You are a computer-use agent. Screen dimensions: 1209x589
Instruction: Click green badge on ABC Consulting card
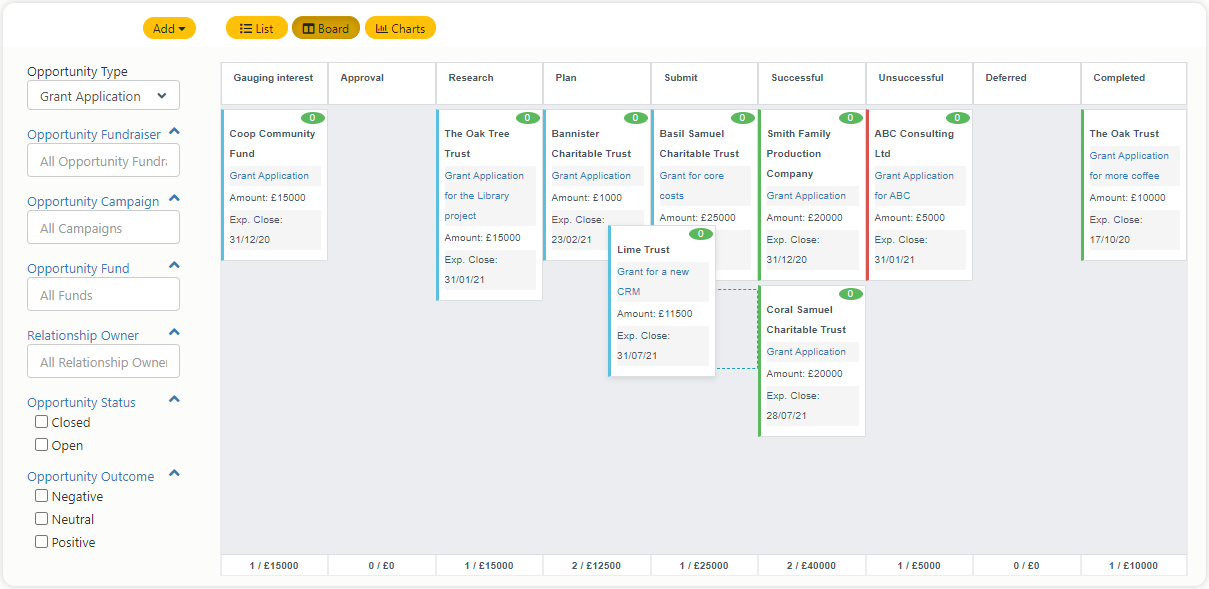957,118
